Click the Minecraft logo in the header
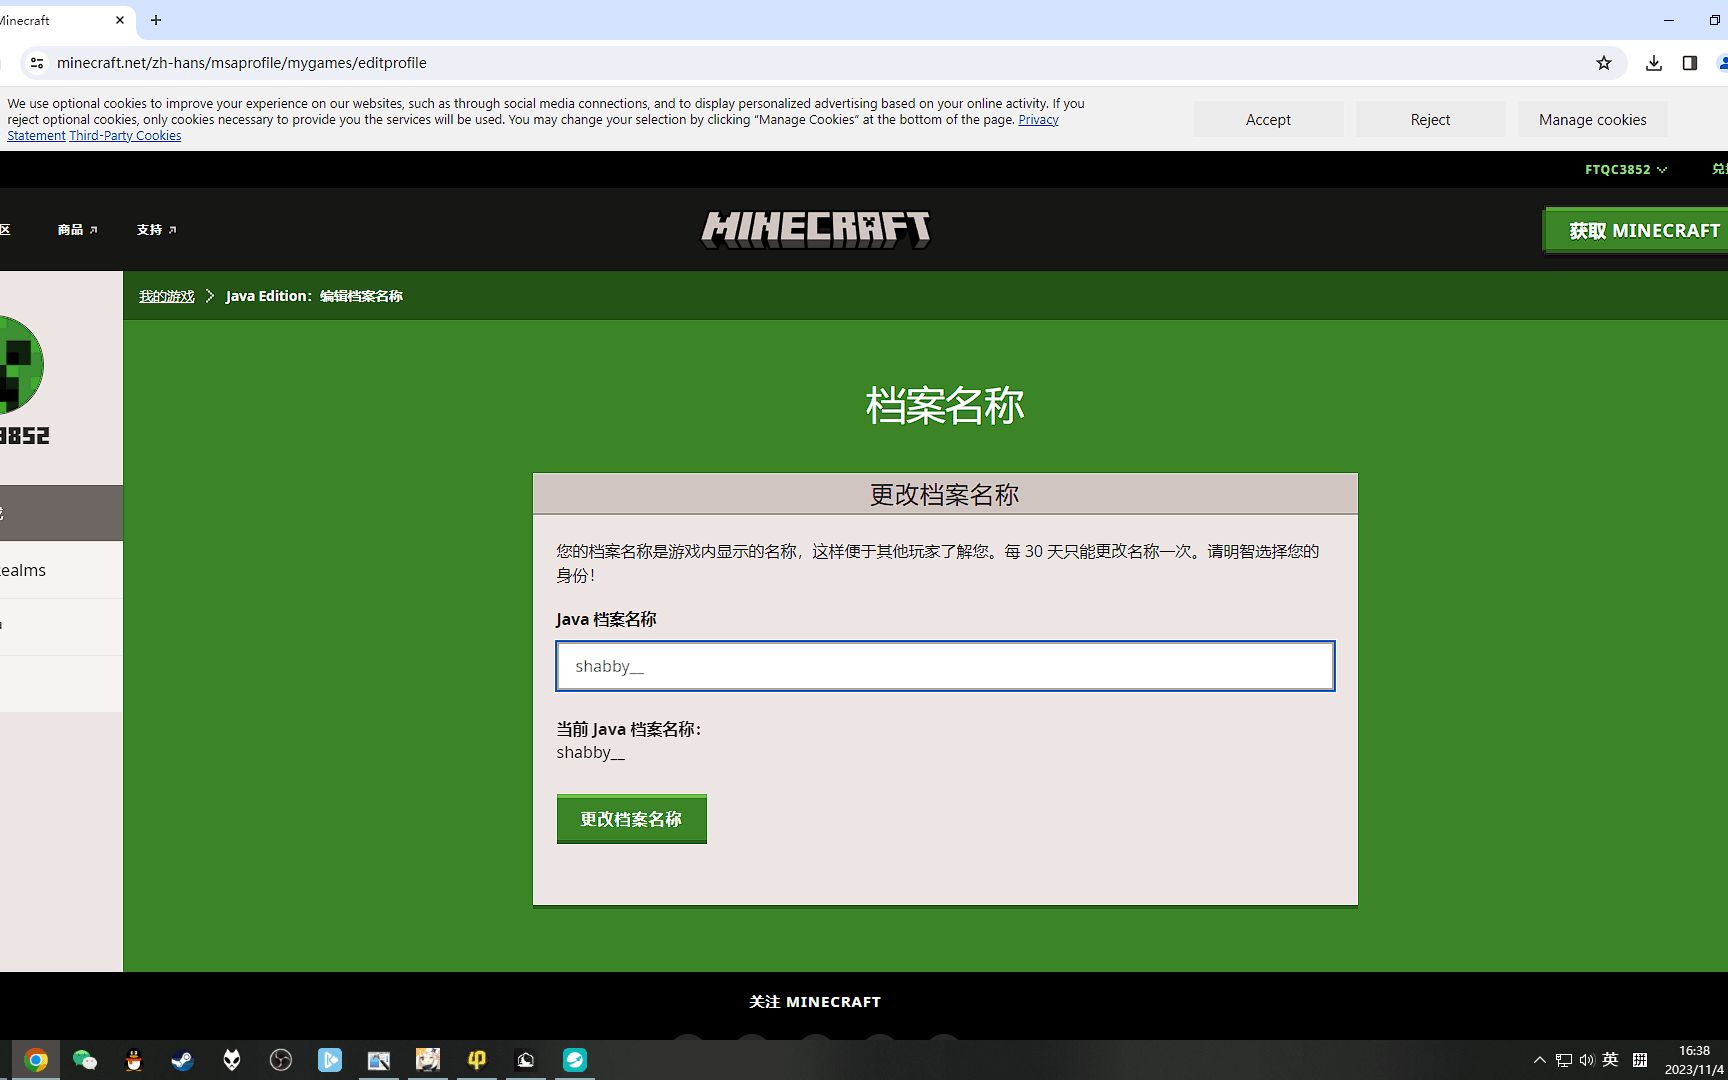1728x1080 pixels. click(815, 229)
